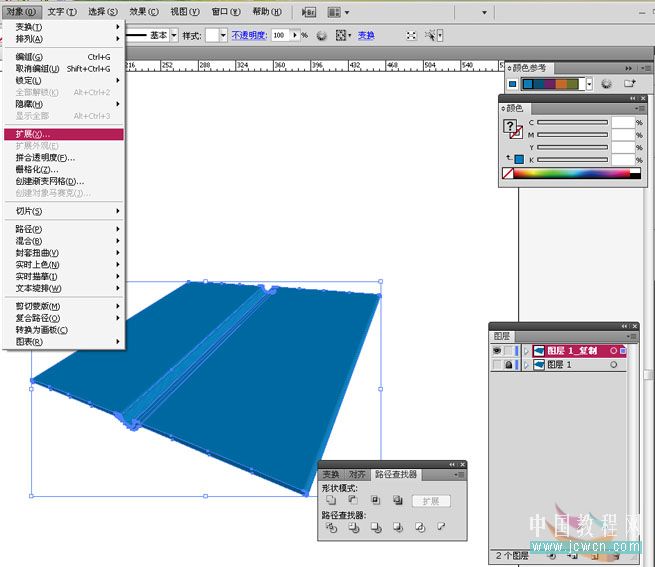
Task: Click isolate selected object icon
Action: [411, 36]
